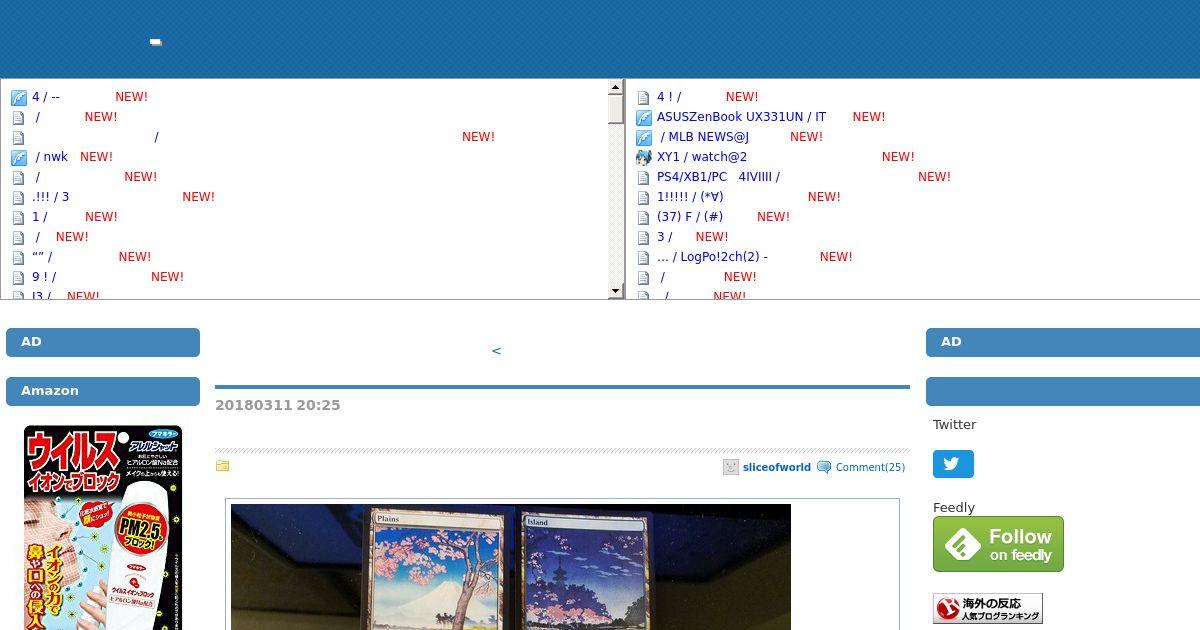Open the Plains and Island cards photo
The image size is (1200, 630).
(x=511, y=567)
